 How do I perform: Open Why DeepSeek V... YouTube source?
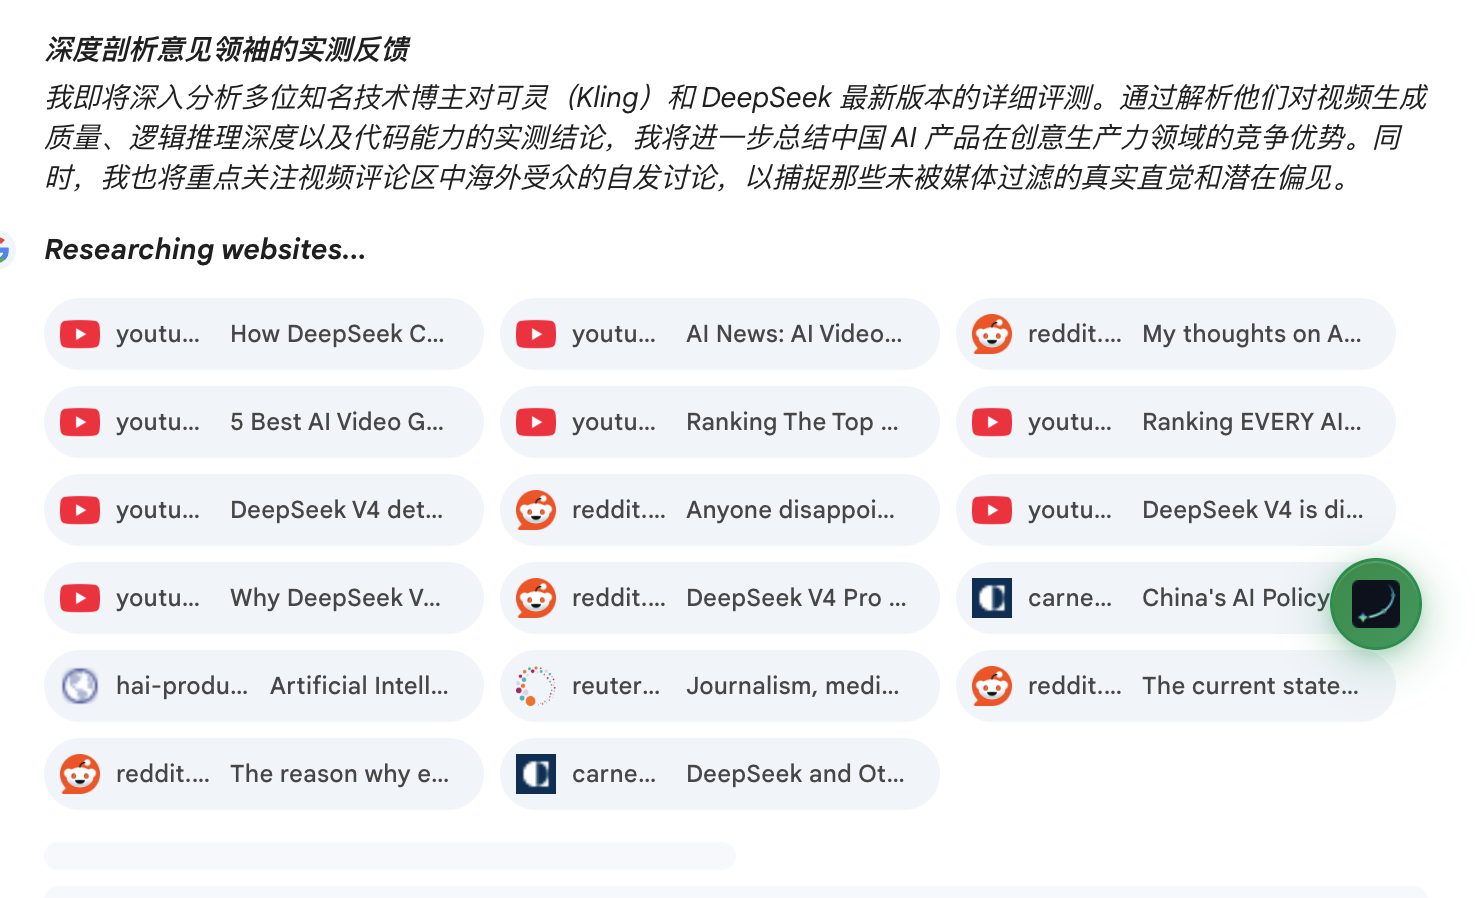coord(263,598)
